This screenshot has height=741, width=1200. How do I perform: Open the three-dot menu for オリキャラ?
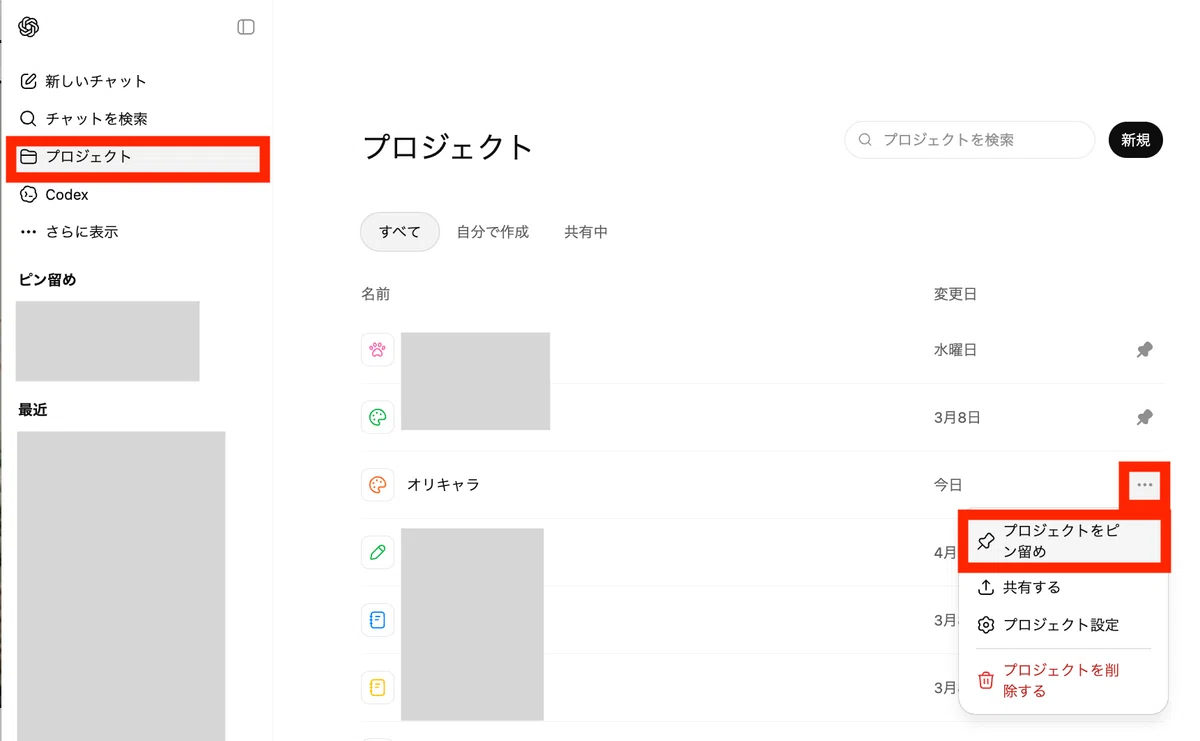point(1145,485)
